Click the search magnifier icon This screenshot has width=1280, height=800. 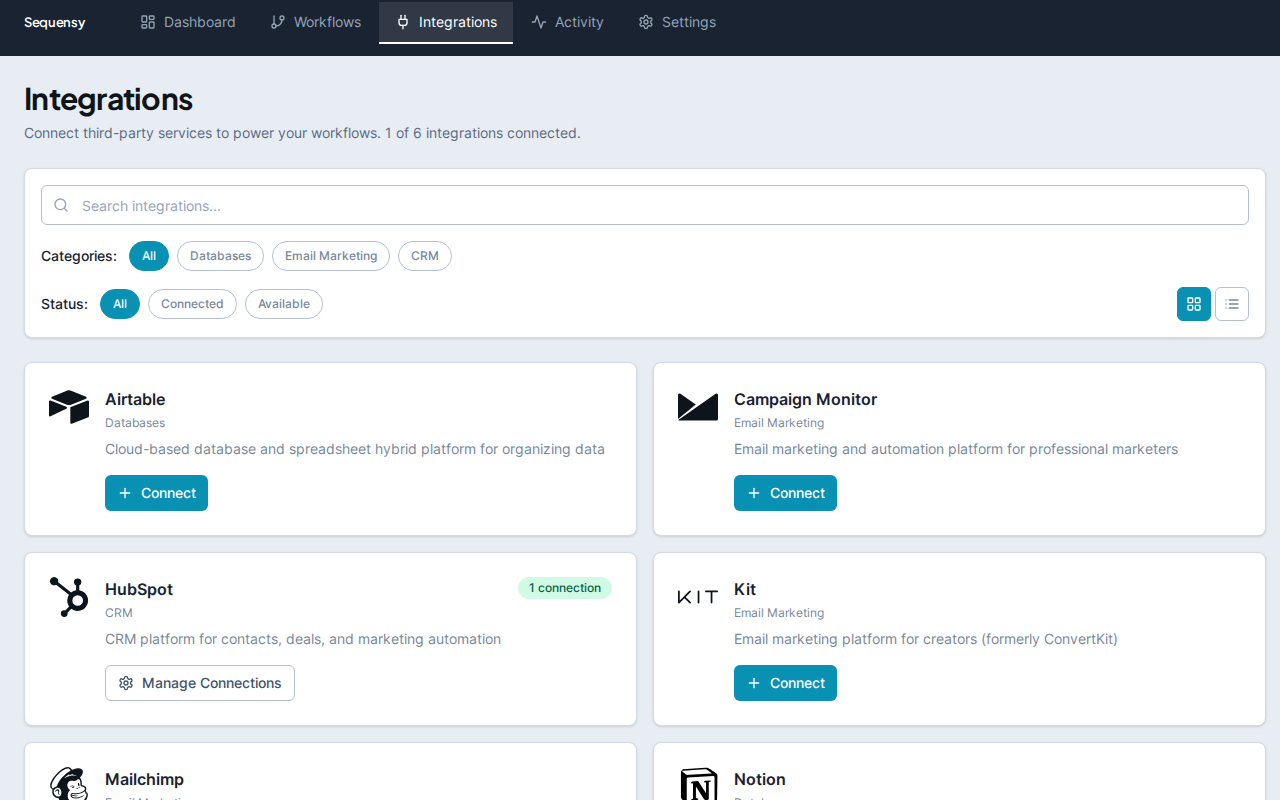(x=62, y=205)
